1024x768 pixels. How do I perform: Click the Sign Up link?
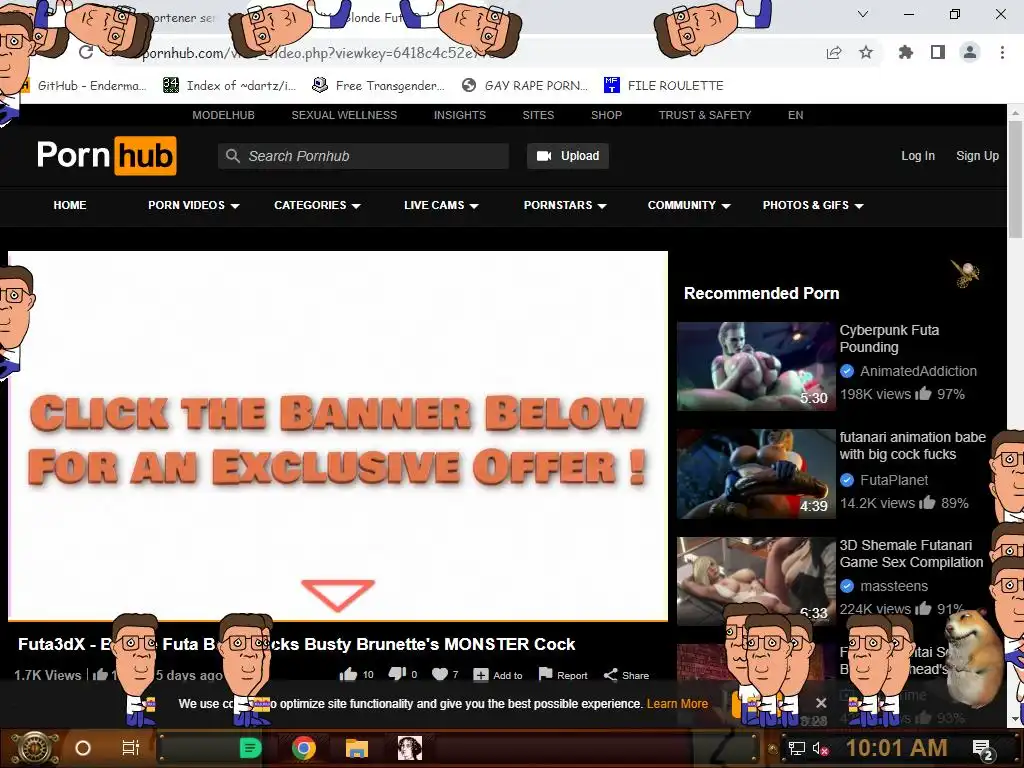[978, 155]
